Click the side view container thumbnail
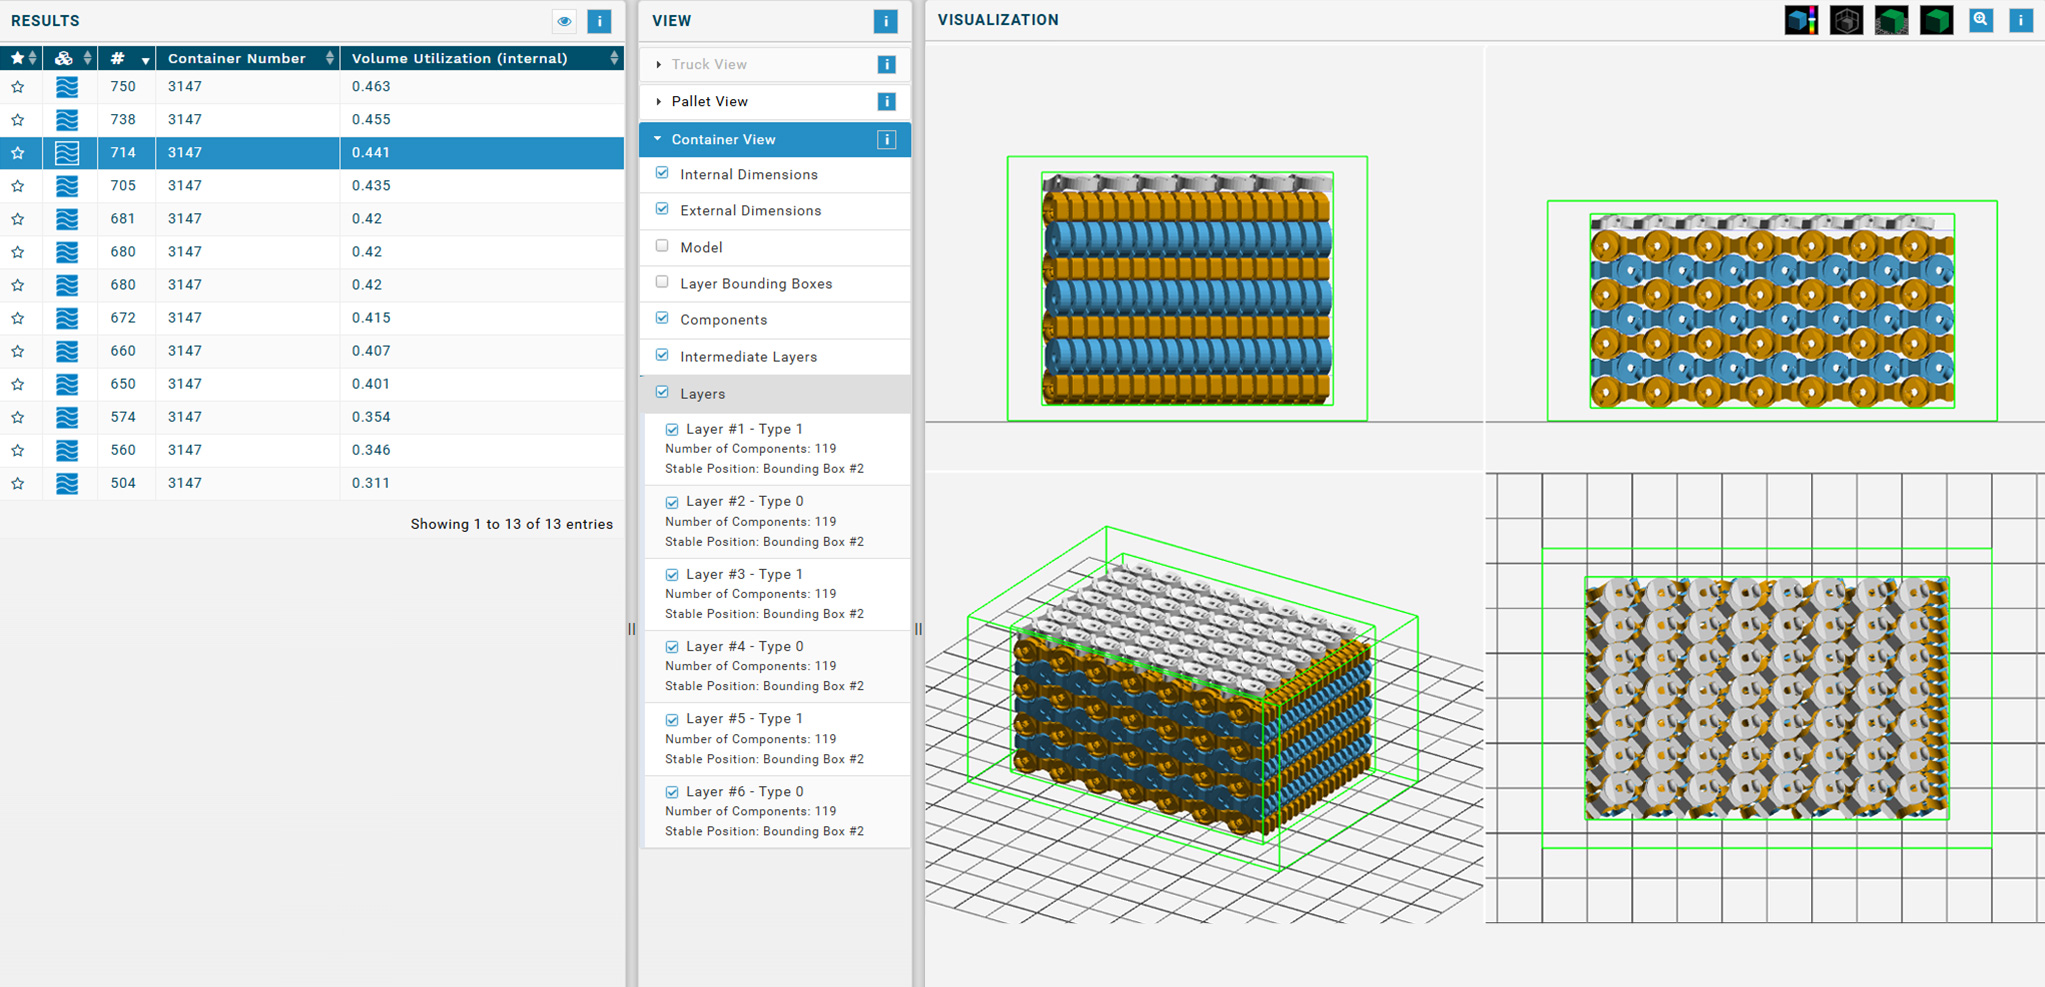Image resolution: width=2045 pixels, height=987 pixels. [x=1772, y=311]
